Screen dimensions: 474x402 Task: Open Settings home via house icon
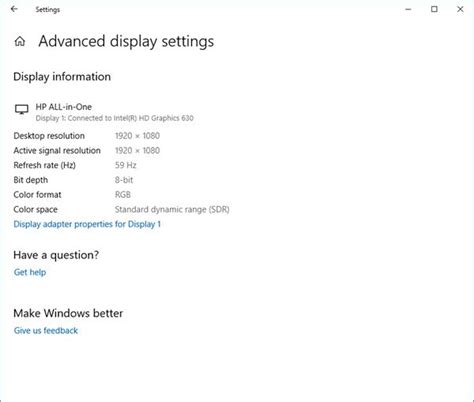tap(20, 41)
